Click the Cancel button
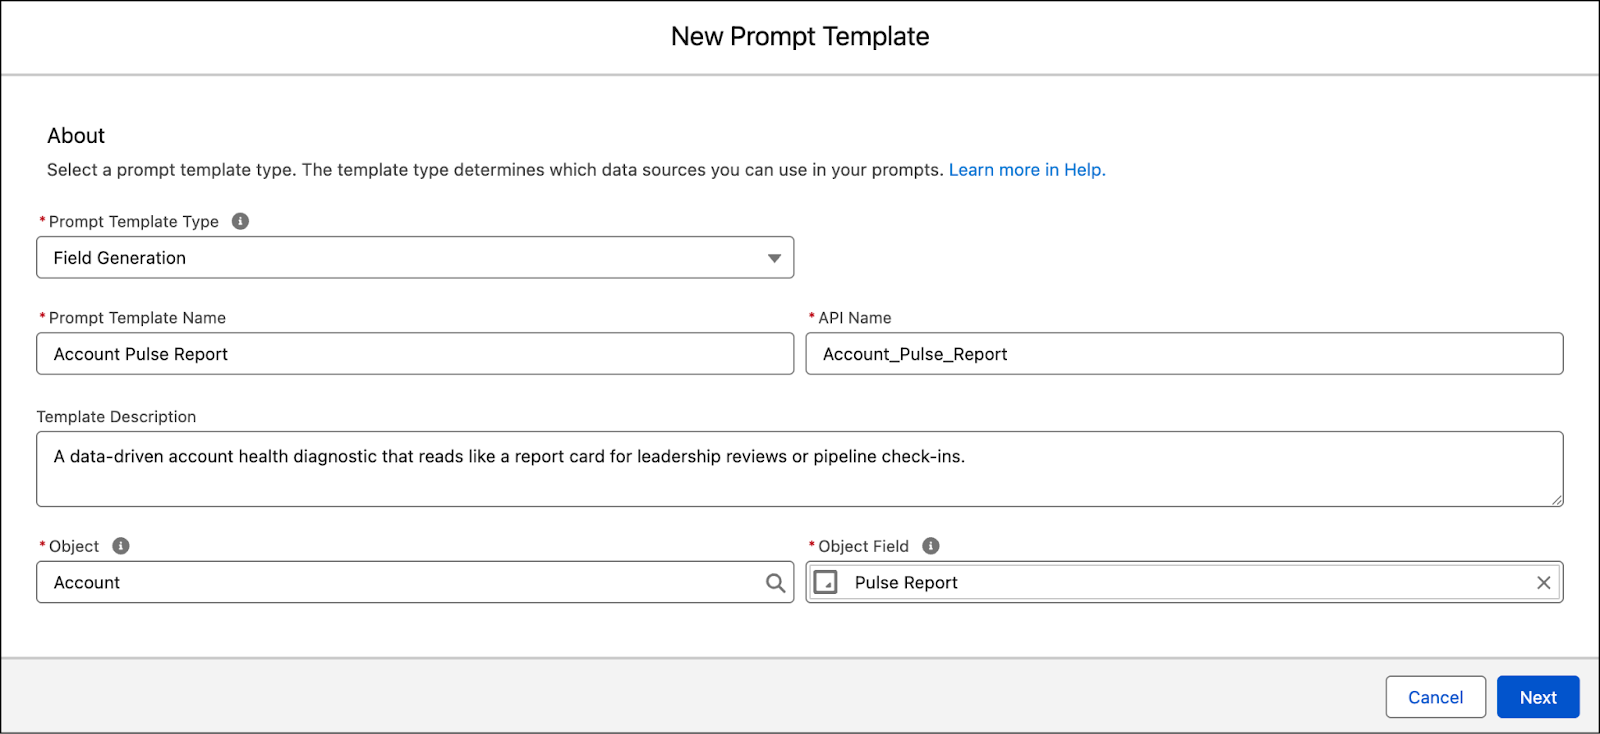Image resolution: width=1600 pixels, height=734 pixels. tap(1435, 697)
